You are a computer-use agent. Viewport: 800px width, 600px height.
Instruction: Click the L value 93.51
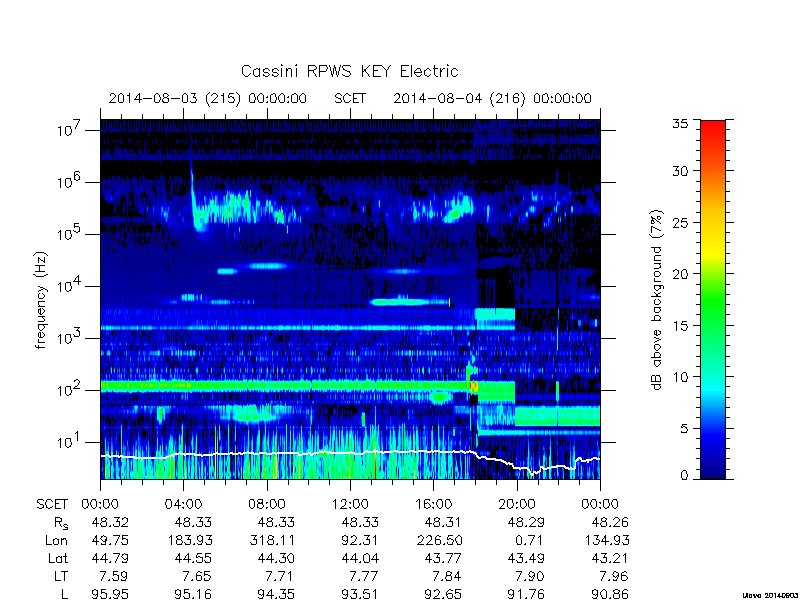click(359, 594)
